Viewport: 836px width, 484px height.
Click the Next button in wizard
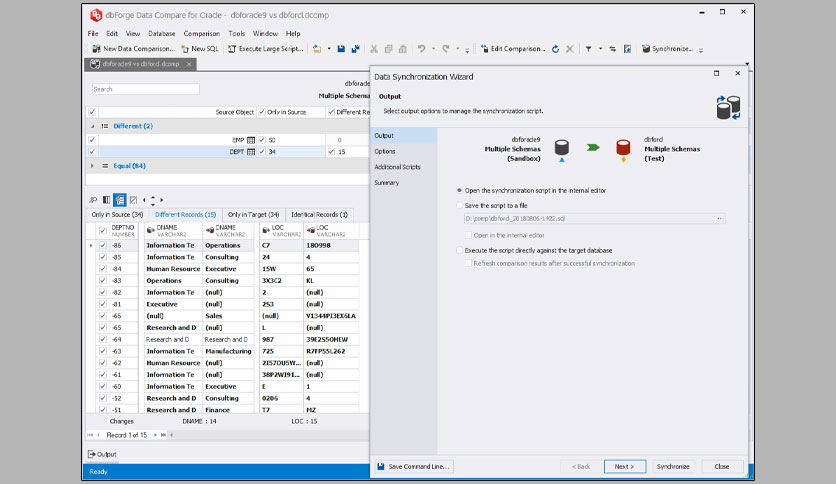(x=624, y=466)
